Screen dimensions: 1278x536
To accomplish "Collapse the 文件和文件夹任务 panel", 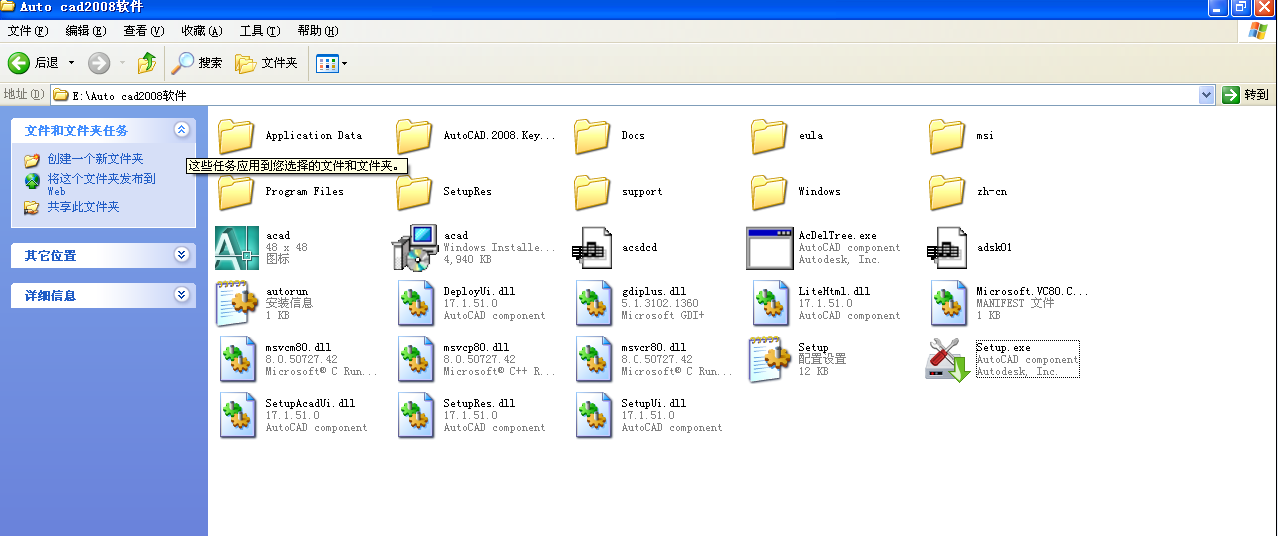I will pyautogui.click(x=181, y=130).
